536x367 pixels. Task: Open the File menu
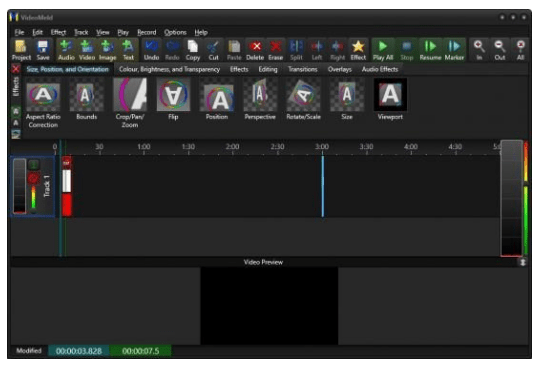[x=19, y=32]
